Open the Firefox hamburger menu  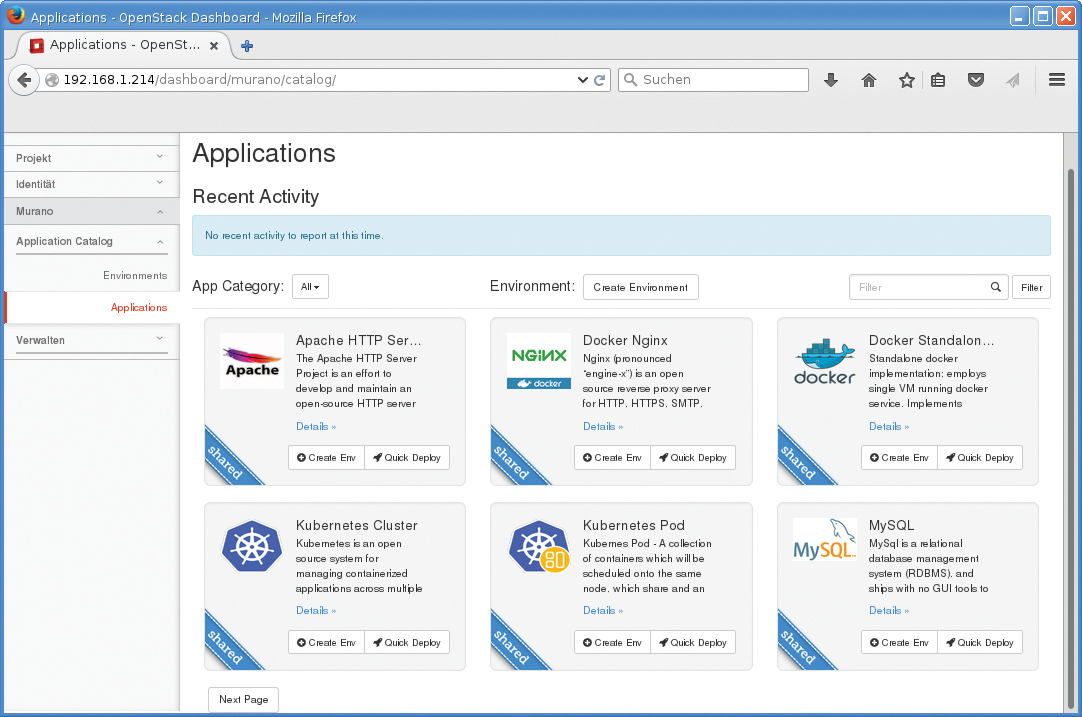coord(1055,80)
